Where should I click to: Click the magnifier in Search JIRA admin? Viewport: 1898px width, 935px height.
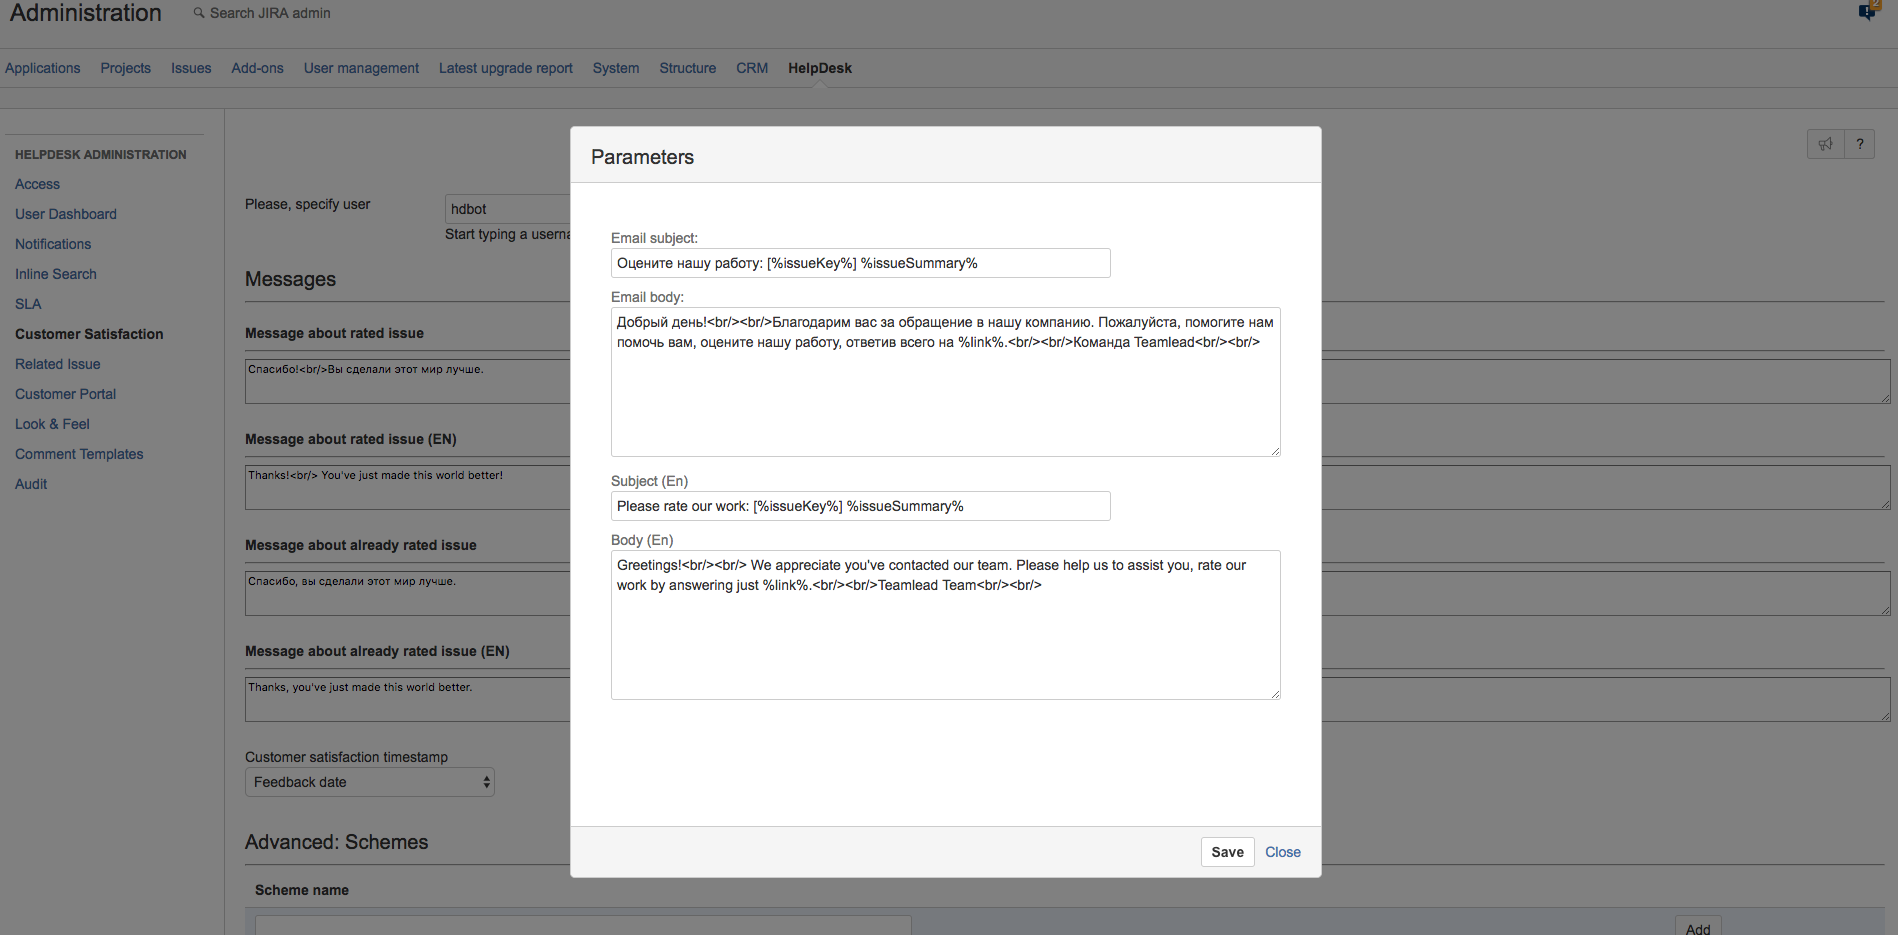199,13
